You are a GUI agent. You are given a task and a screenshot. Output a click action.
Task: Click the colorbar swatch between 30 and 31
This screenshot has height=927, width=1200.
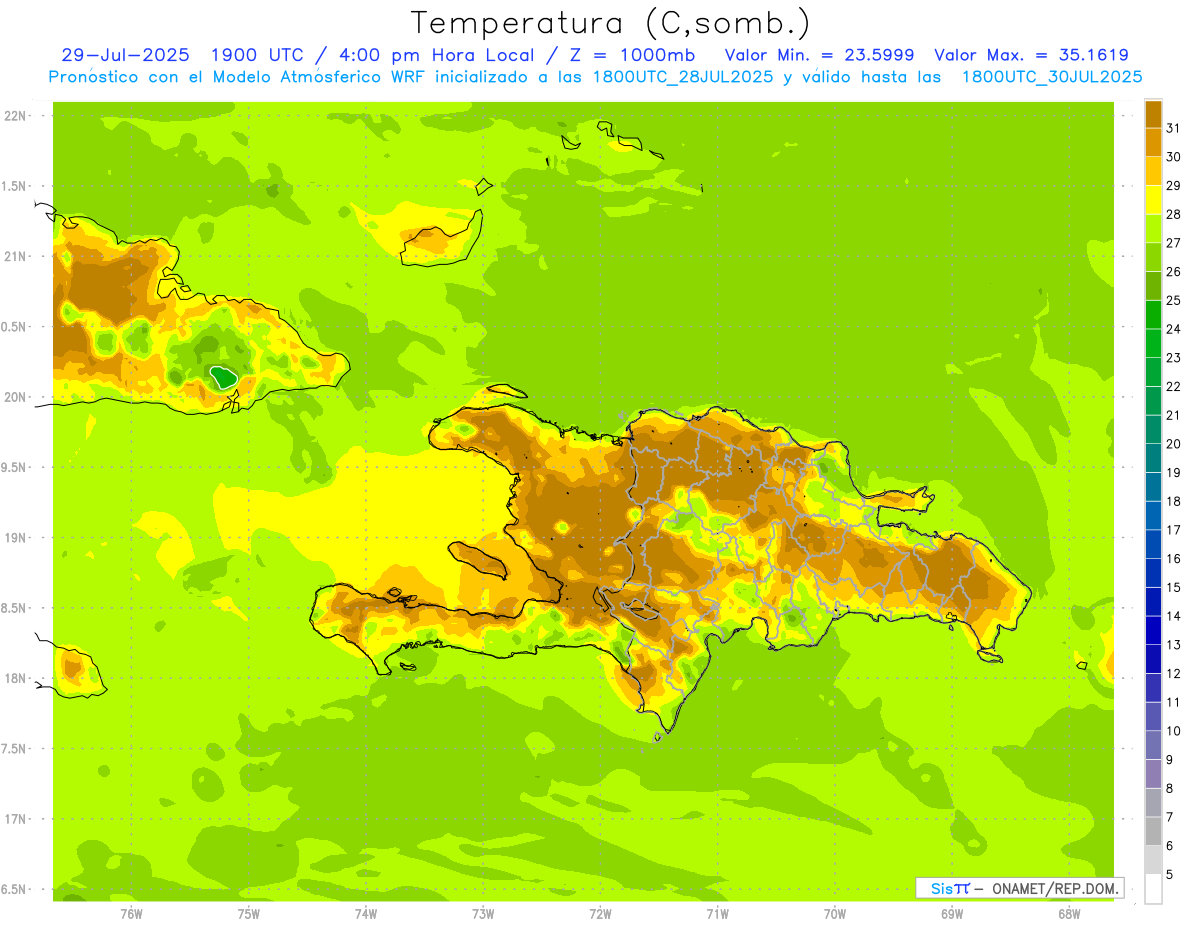[1153, 142]
